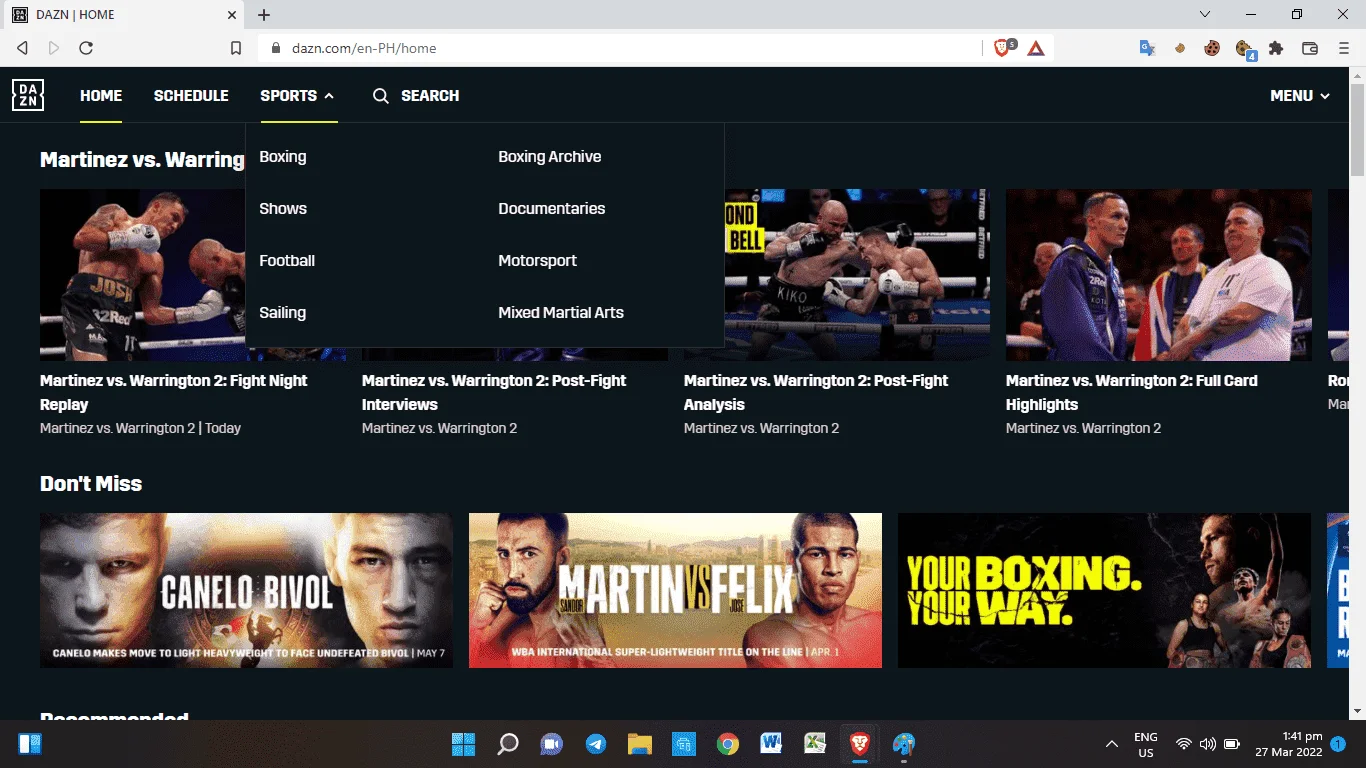Expand the MENU dropdown

coord(1300,96)
